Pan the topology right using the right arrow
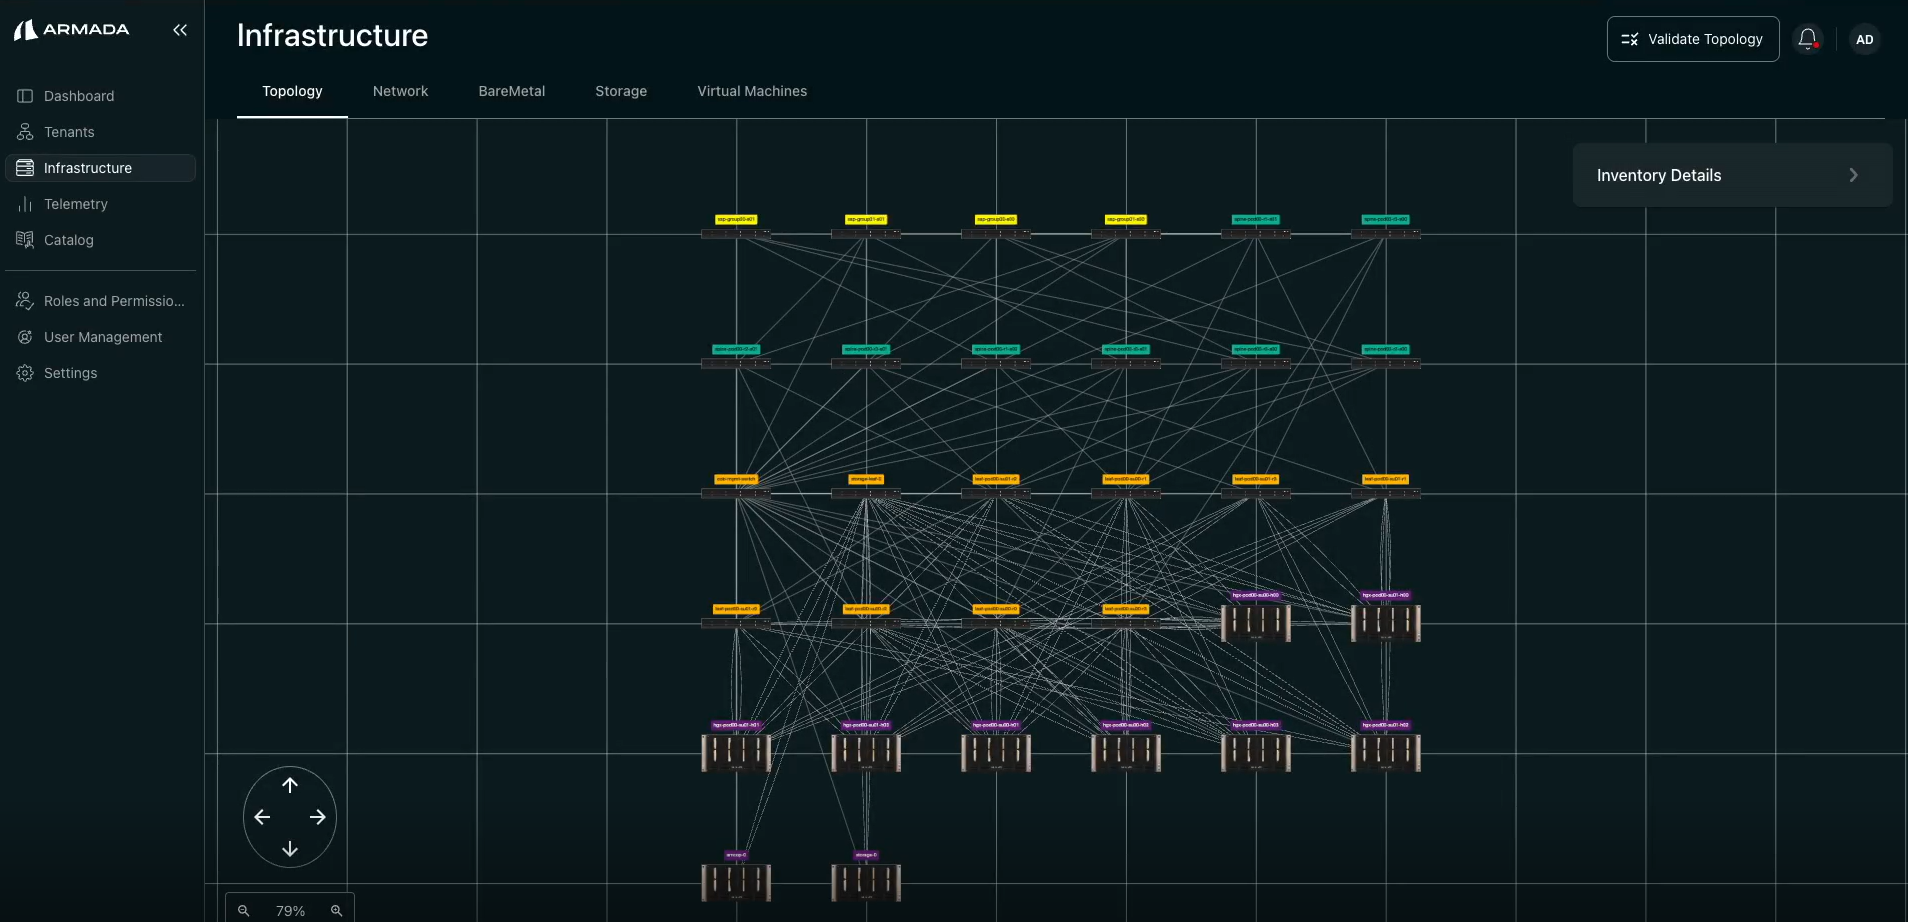The width and height of the screenshot is (1908, 922). (x=318, y=817)
